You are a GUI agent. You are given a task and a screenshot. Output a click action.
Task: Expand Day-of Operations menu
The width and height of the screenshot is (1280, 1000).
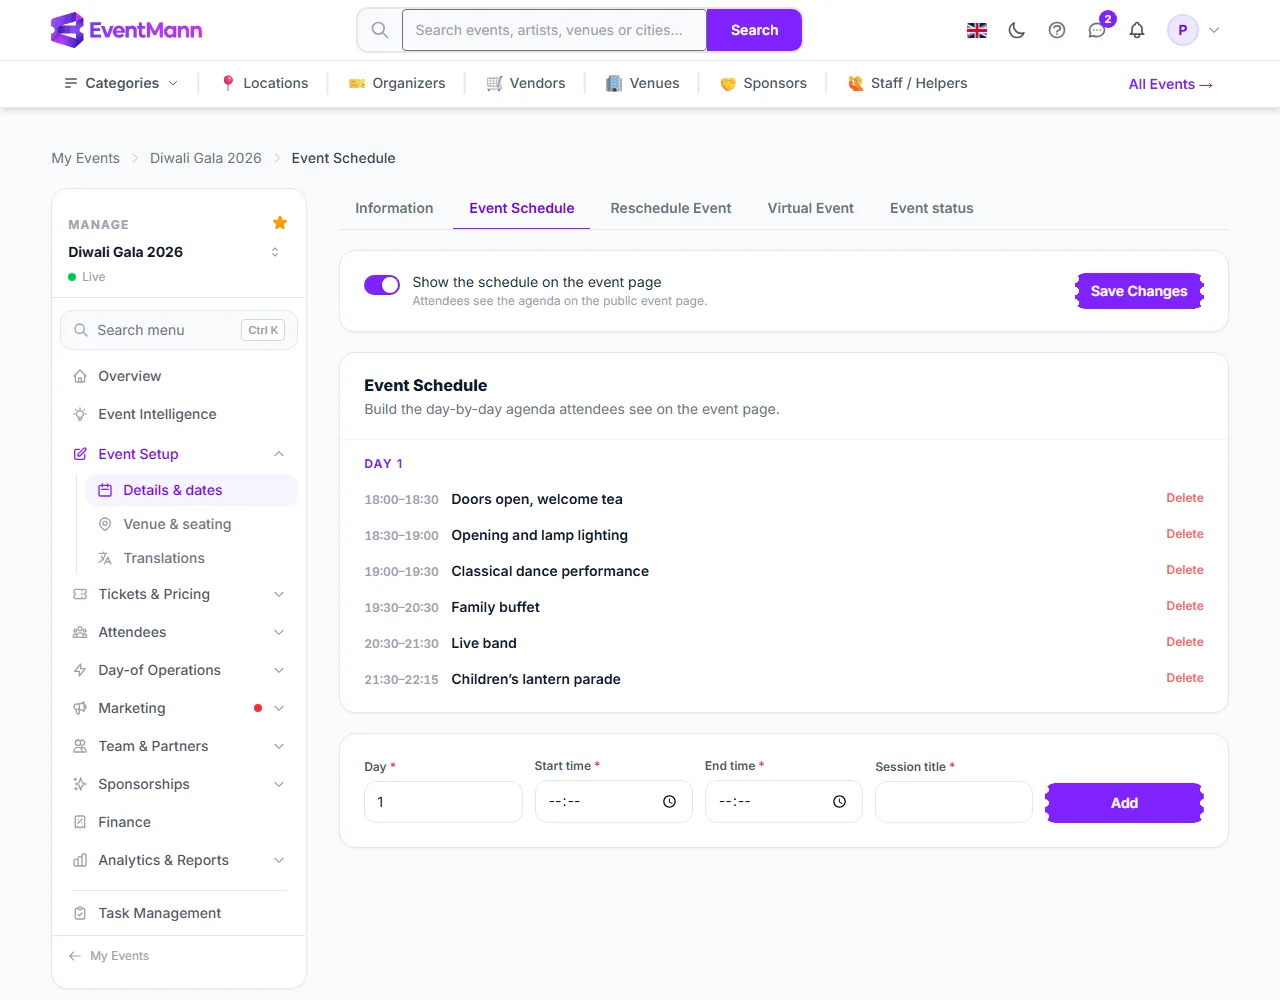(179, 670)
